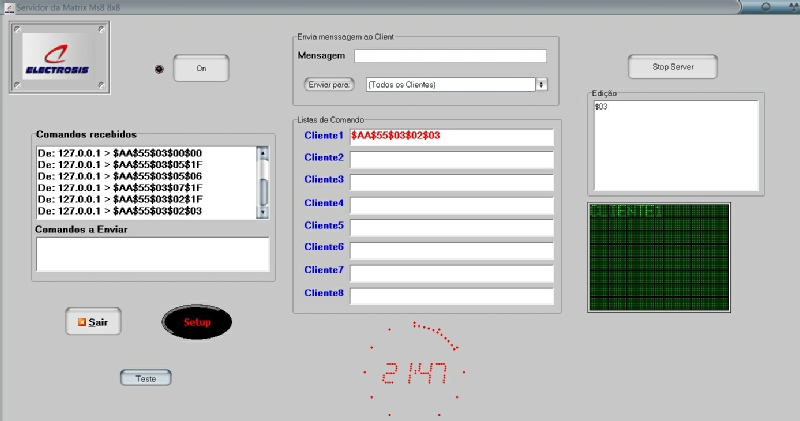Click the Comandos a Enviar text box
Image resolution: width=800 pixels, height=421 pixels.
pos(152,254)
